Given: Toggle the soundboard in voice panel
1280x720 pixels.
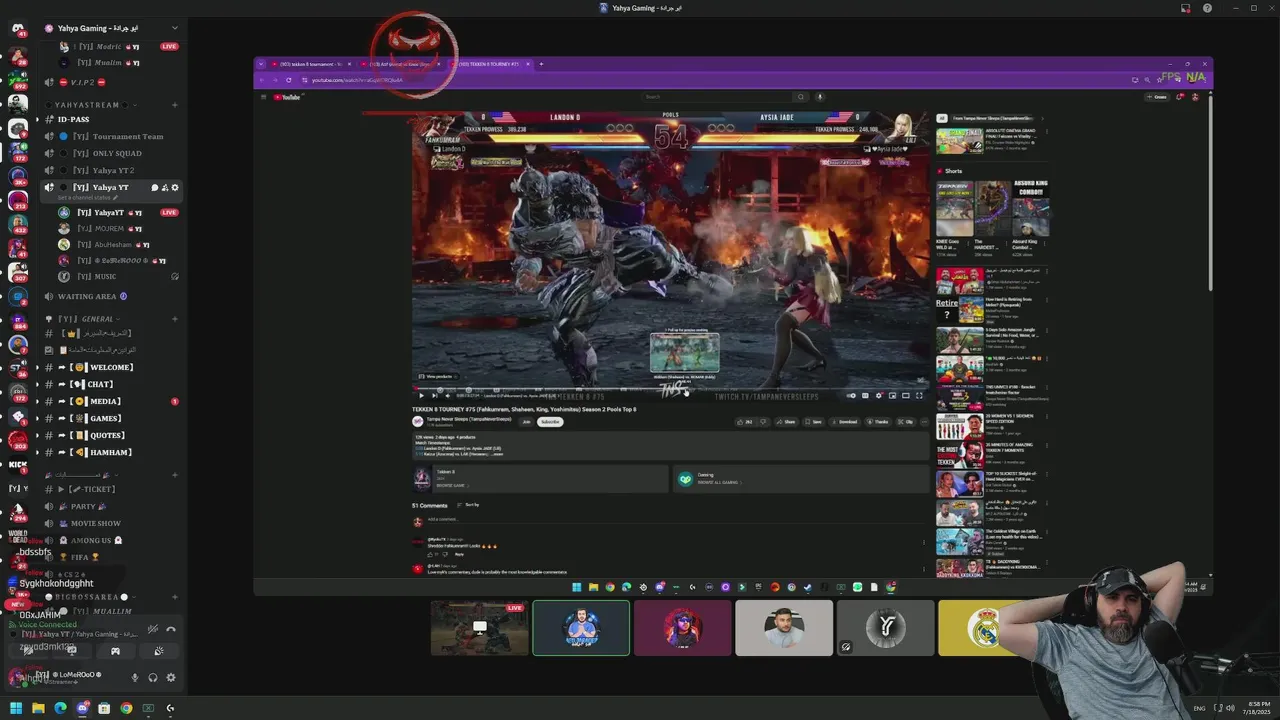Looking at the screenshot, I should [159, 651].
